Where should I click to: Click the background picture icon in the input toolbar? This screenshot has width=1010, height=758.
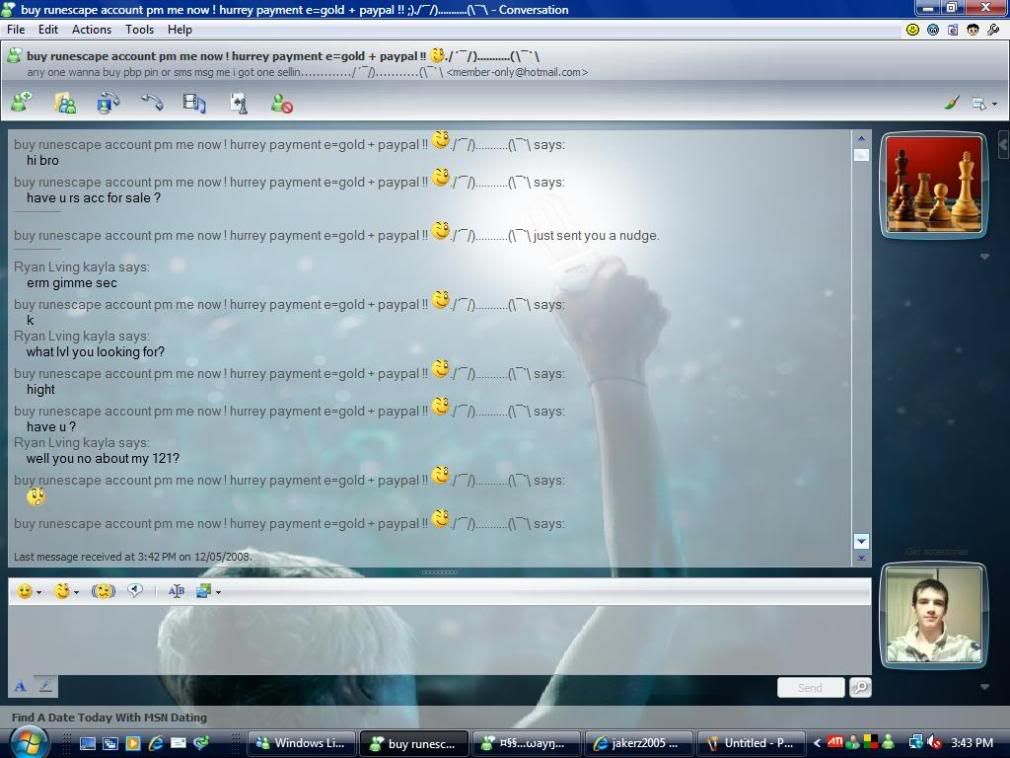[x=204, y=591]
